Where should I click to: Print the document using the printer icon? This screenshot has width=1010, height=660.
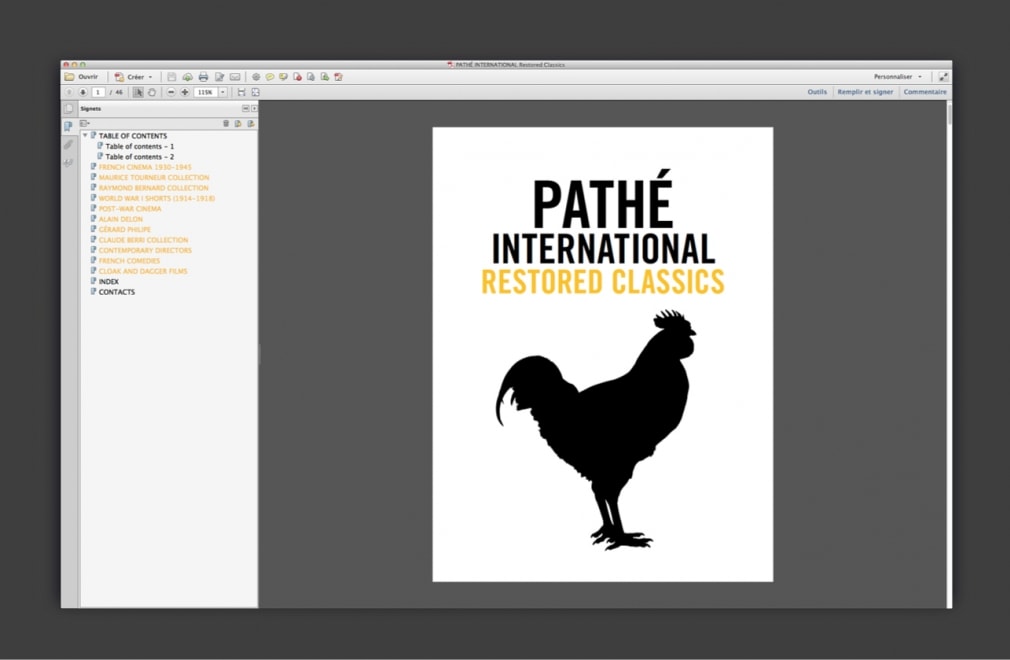click(202, 76)
